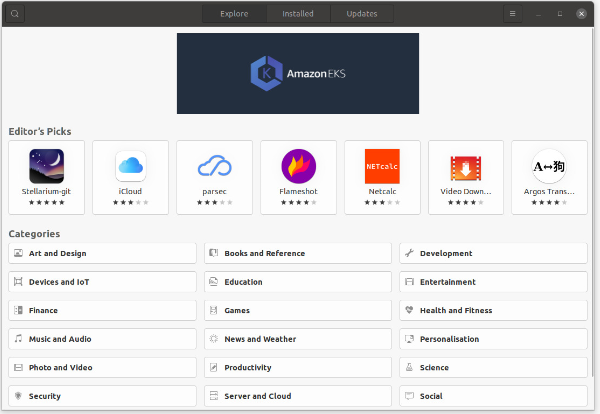
Task: Click the Science flask icon
Action: (x=409, y=367)
